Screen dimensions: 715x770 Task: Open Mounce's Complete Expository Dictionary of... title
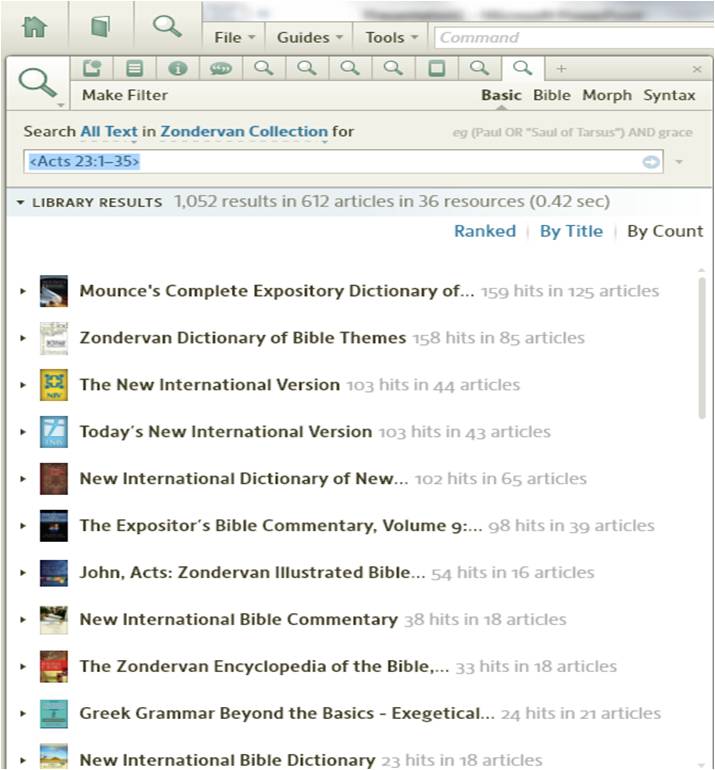[277, 291]
